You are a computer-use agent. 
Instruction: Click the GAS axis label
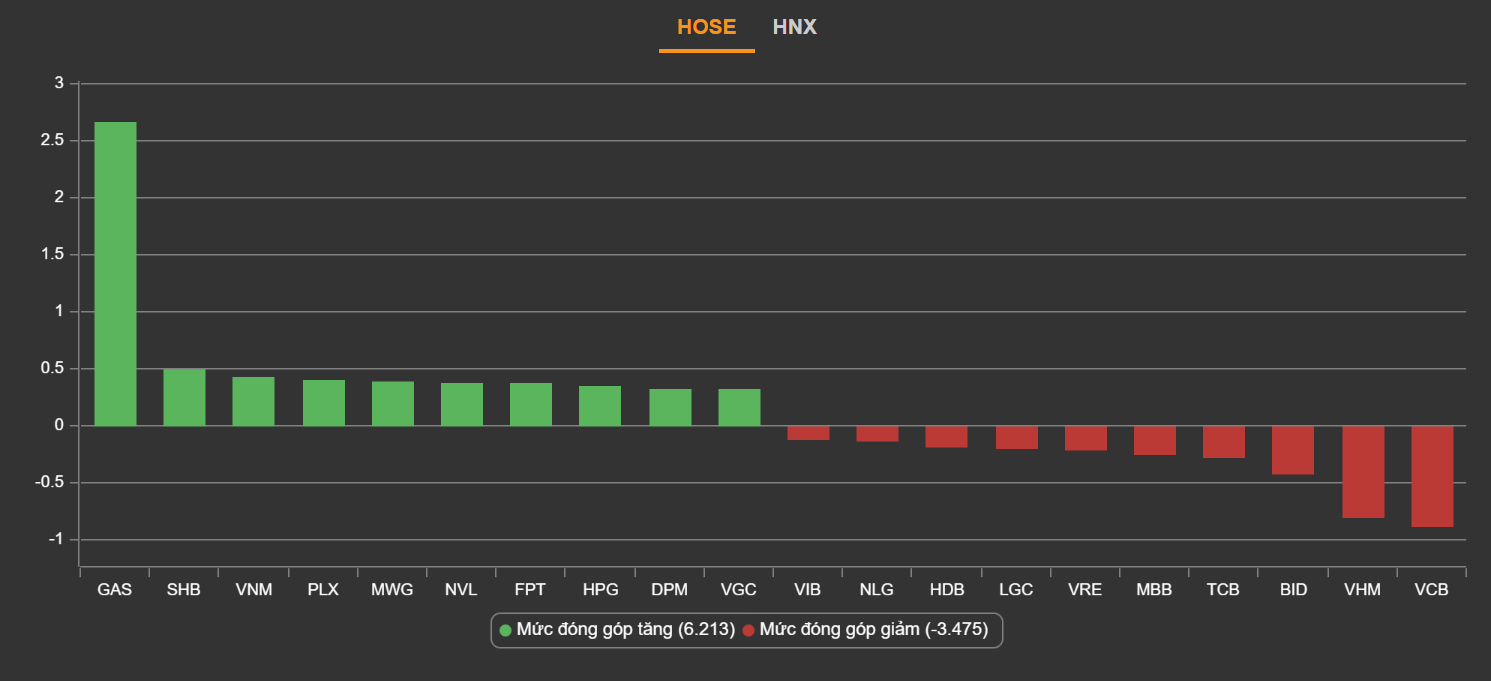[x=115, y=590]
